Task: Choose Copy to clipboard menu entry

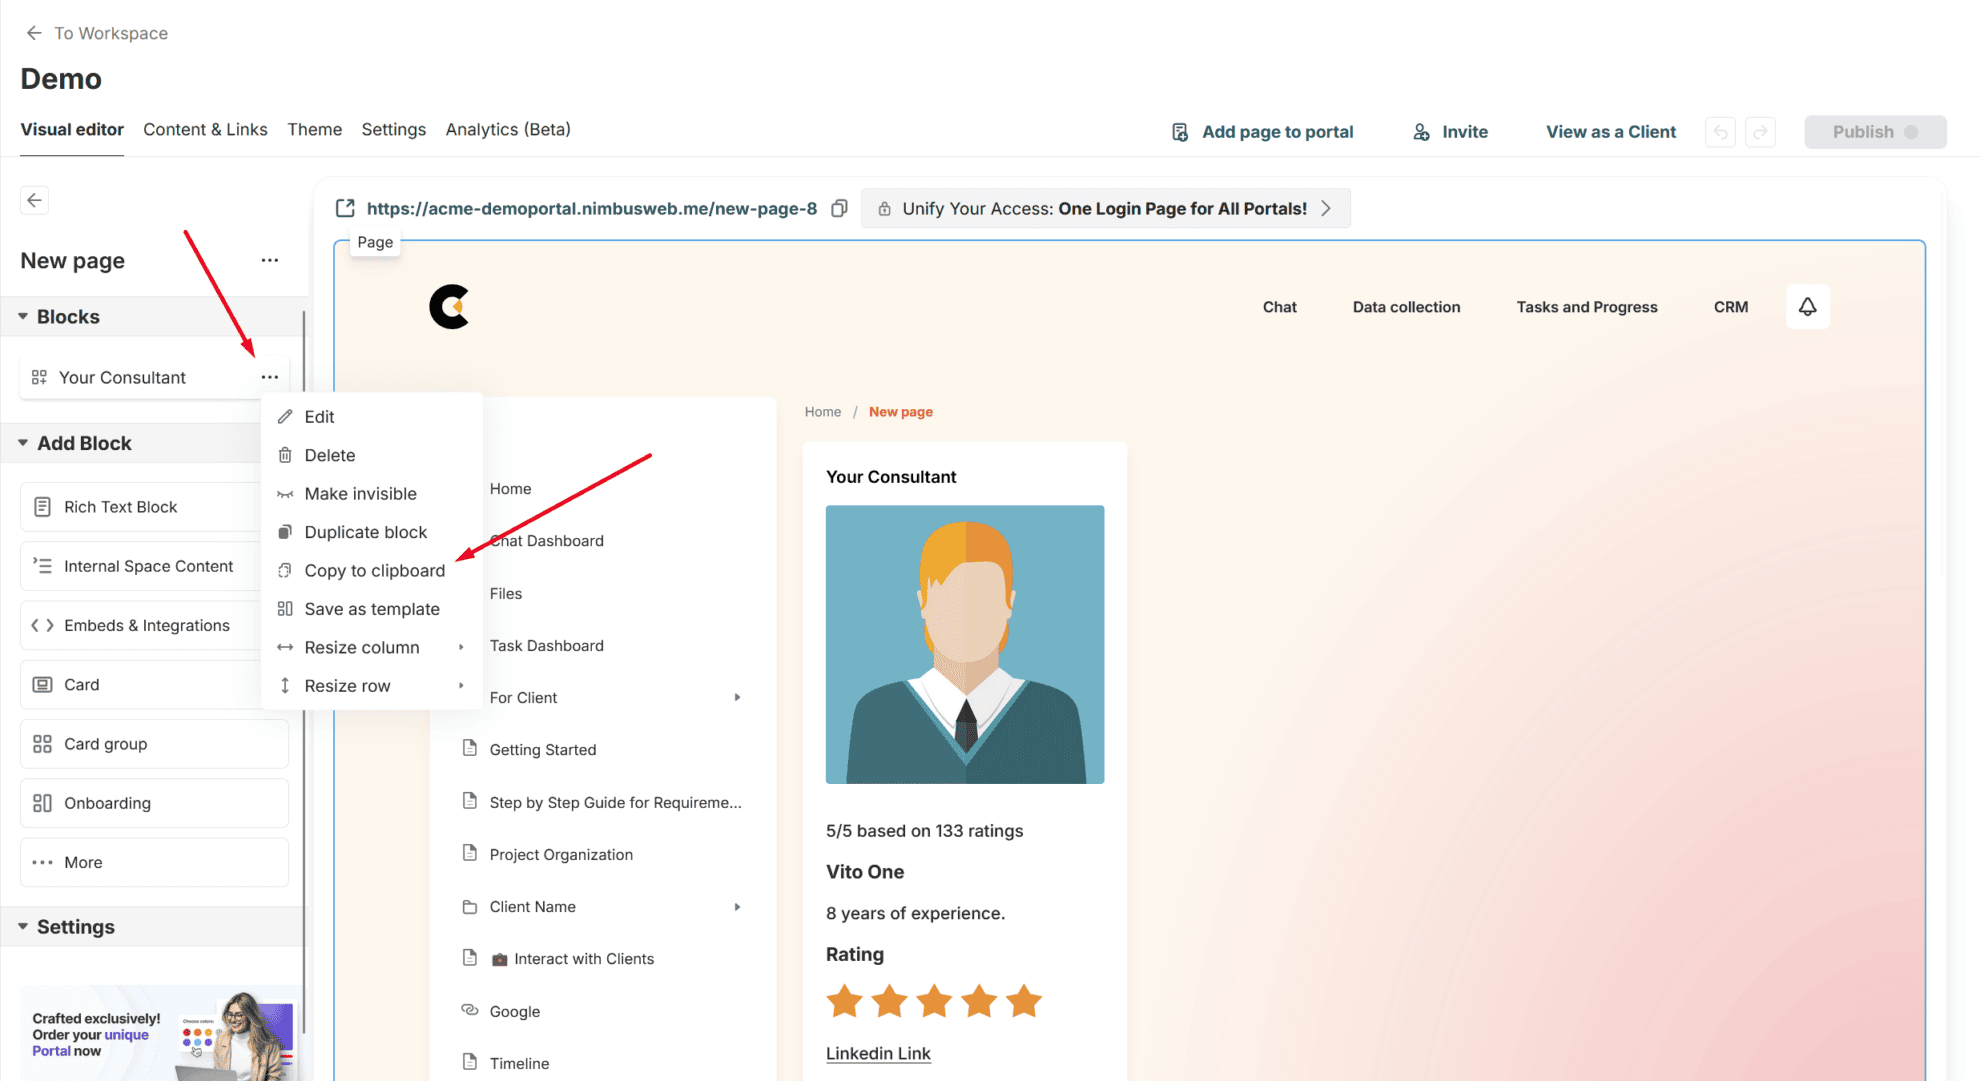Action: click(374, 571)
